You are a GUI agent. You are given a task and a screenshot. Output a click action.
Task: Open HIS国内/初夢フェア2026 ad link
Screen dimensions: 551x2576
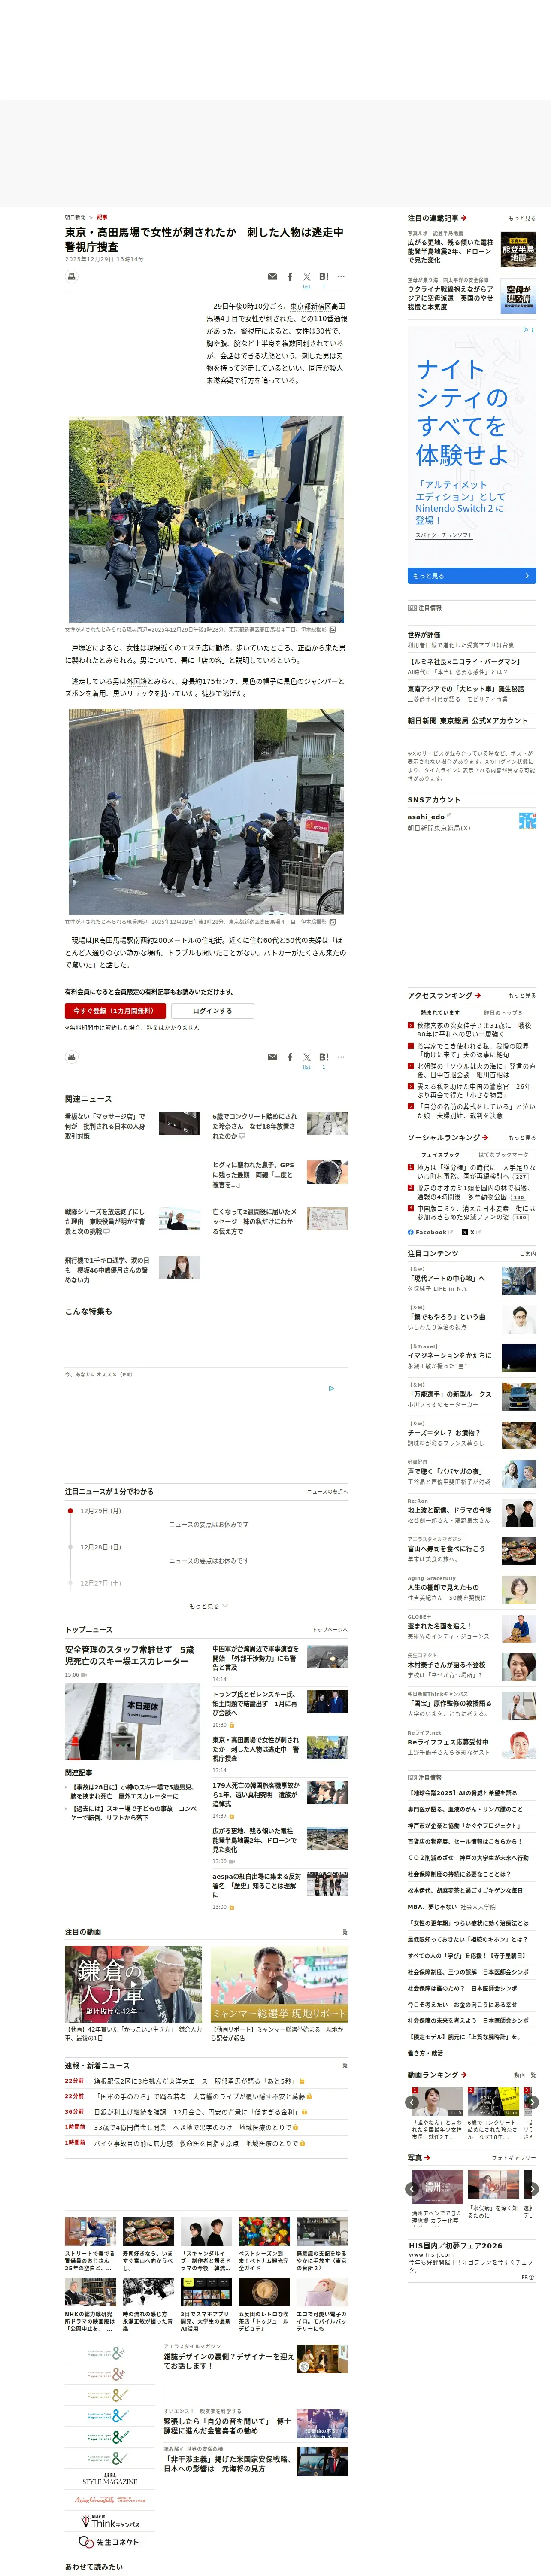[x=455, y=2245]
